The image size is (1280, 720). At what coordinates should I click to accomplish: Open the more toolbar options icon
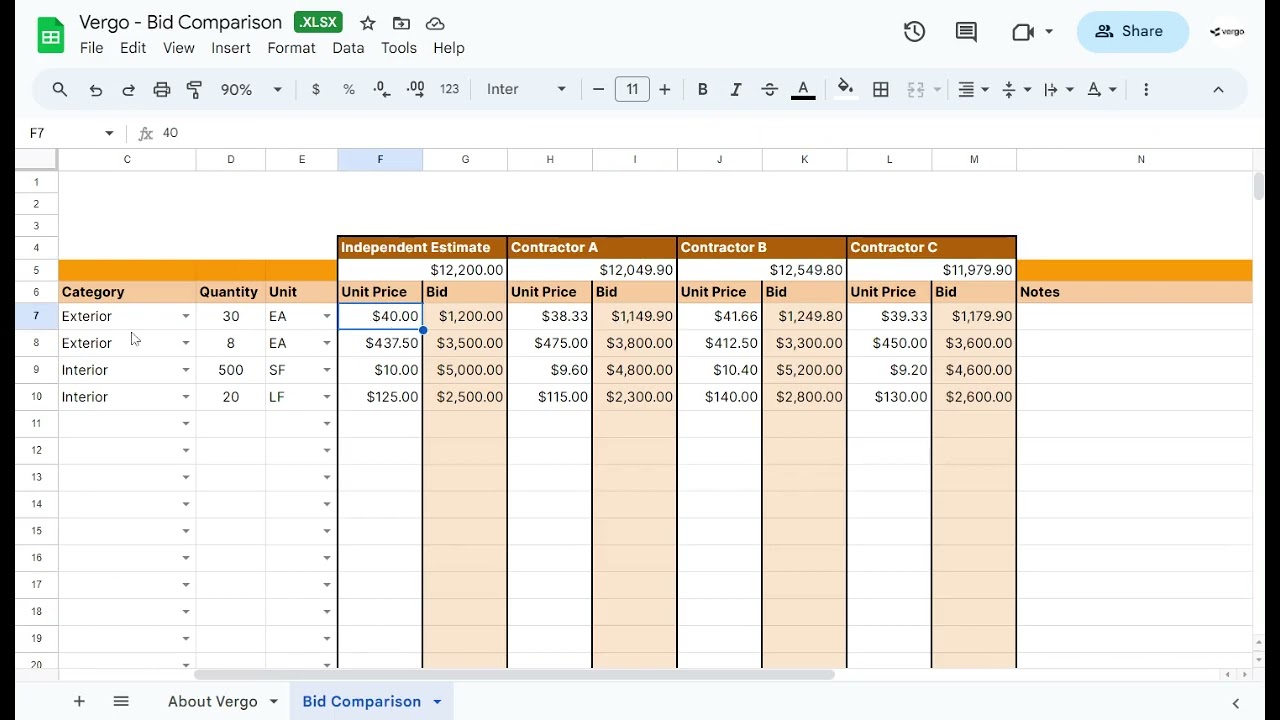[x=1146, y=90]
